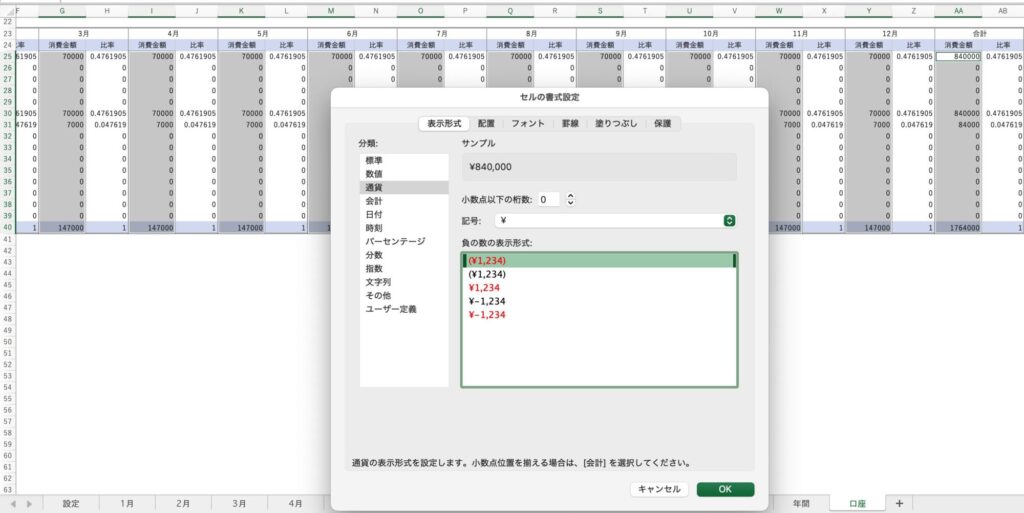The height and width of the screenshot is (513, 1024).
Task: Pick ユーザー定義 from the category list
Action: point(391,309)
